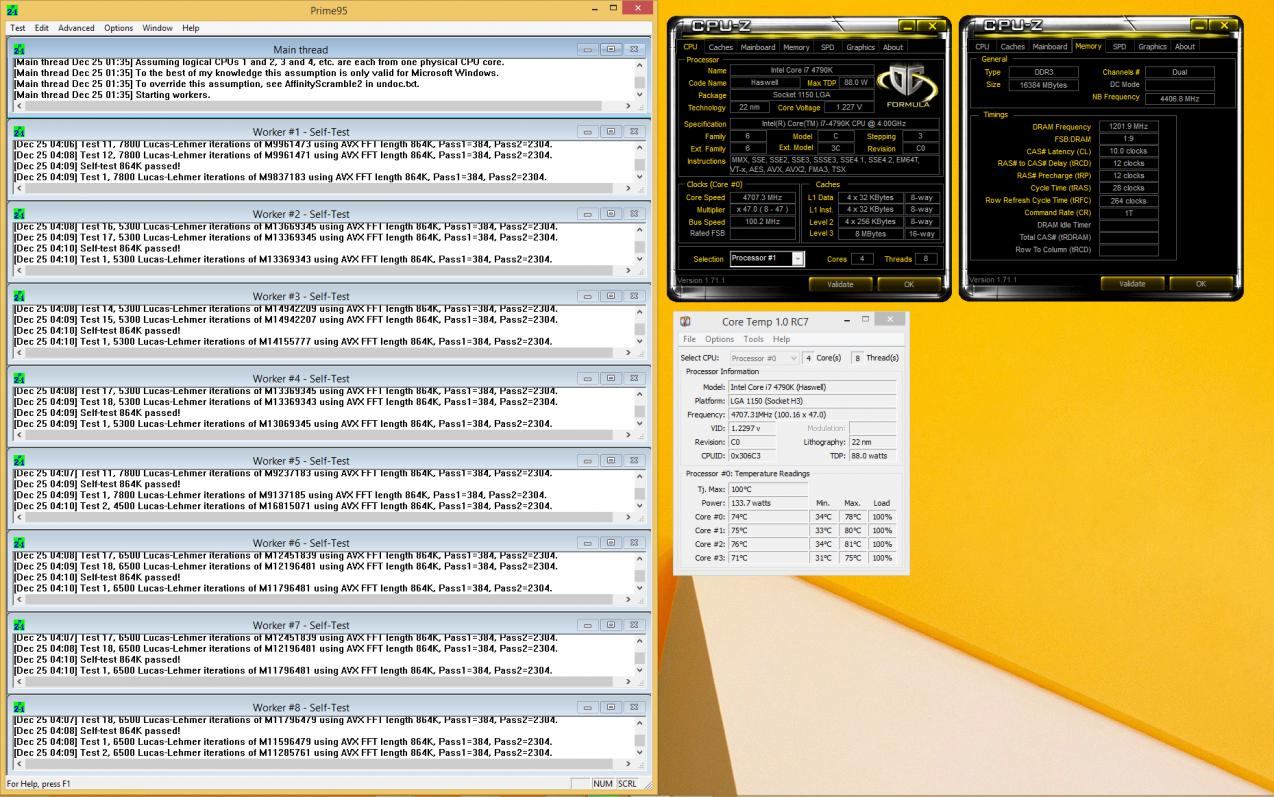Viewport: 1274px width, 797px height.
Task: Switch to CPU tab in second CPU-Z
Action: point(983,46)
